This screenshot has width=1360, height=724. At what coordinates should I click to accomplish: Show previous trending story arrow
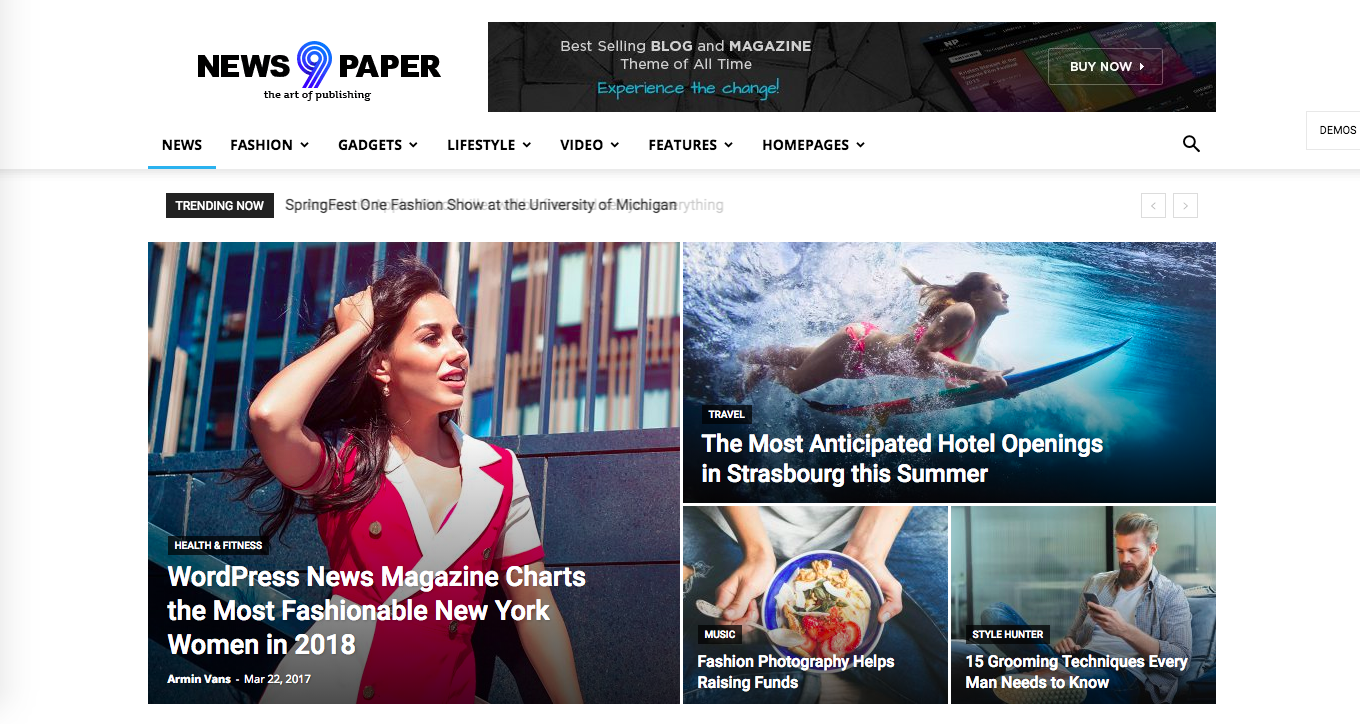pos(1154,206)
